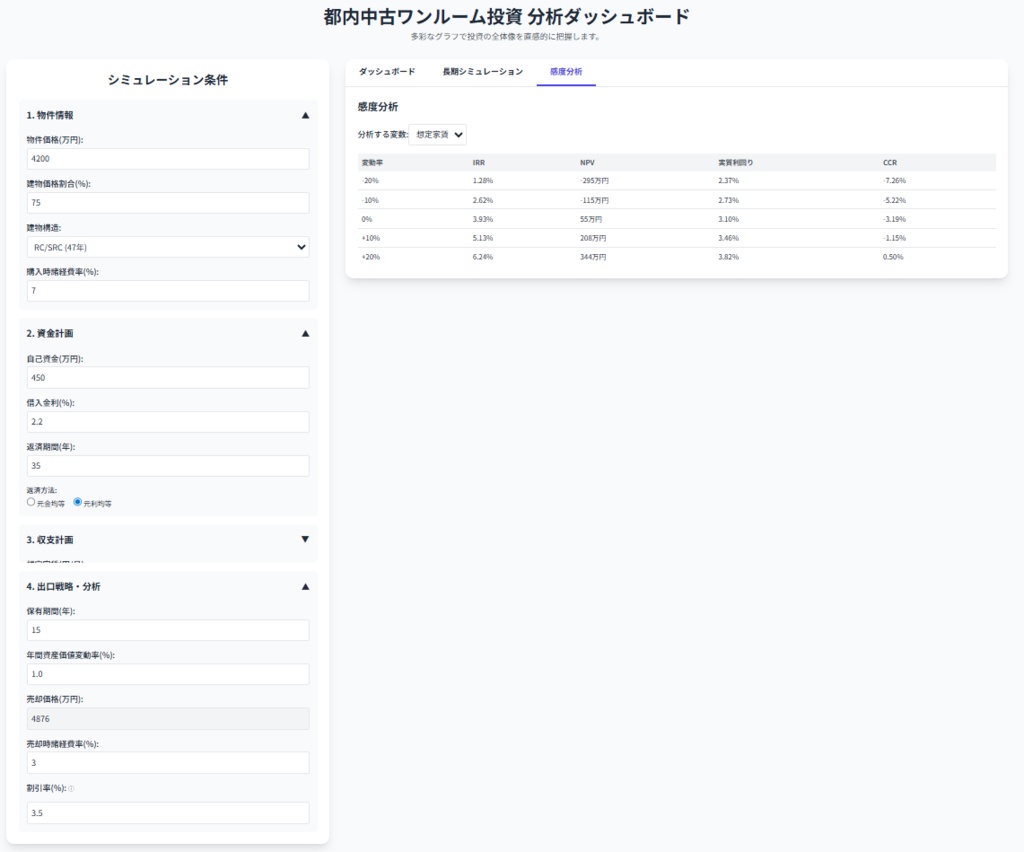Select the 元金均等 repayment radio button
1024x852 pixels.
[31, 502]
